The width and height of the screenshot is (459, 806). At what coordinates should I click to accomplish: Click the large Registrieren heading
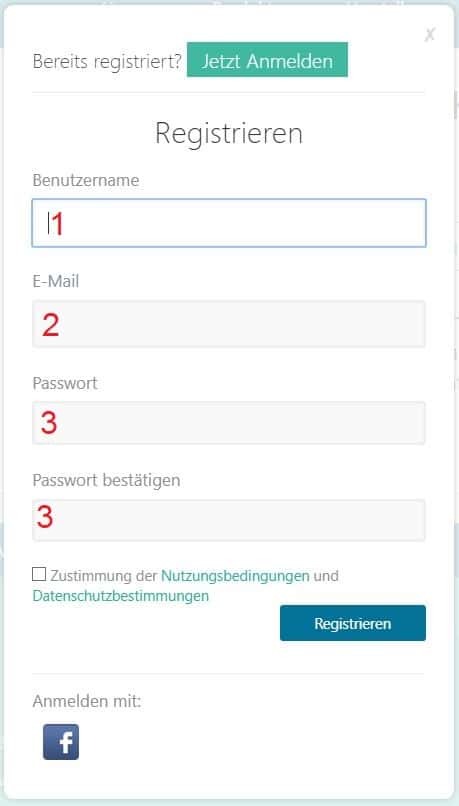click(229, 133)
